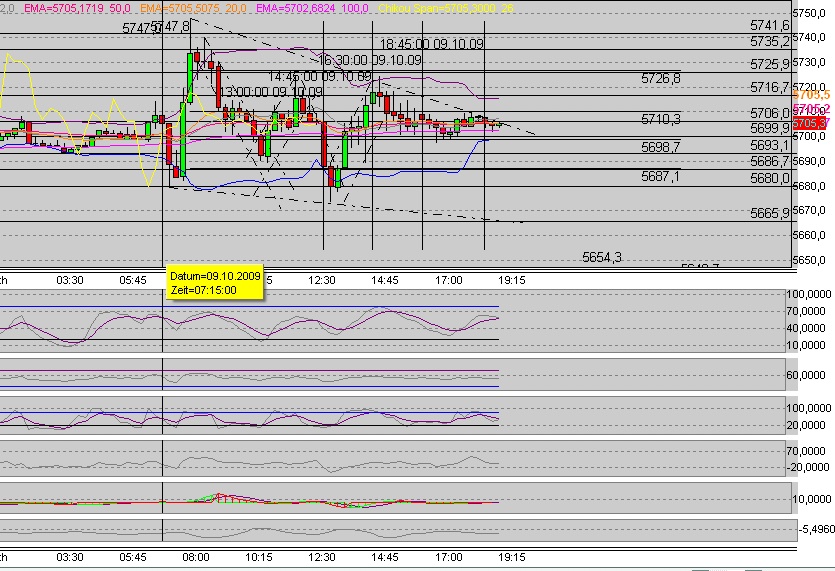Click the Zeit=07:15:00 tooltip line
835x571 pixels.
(203, 290)
